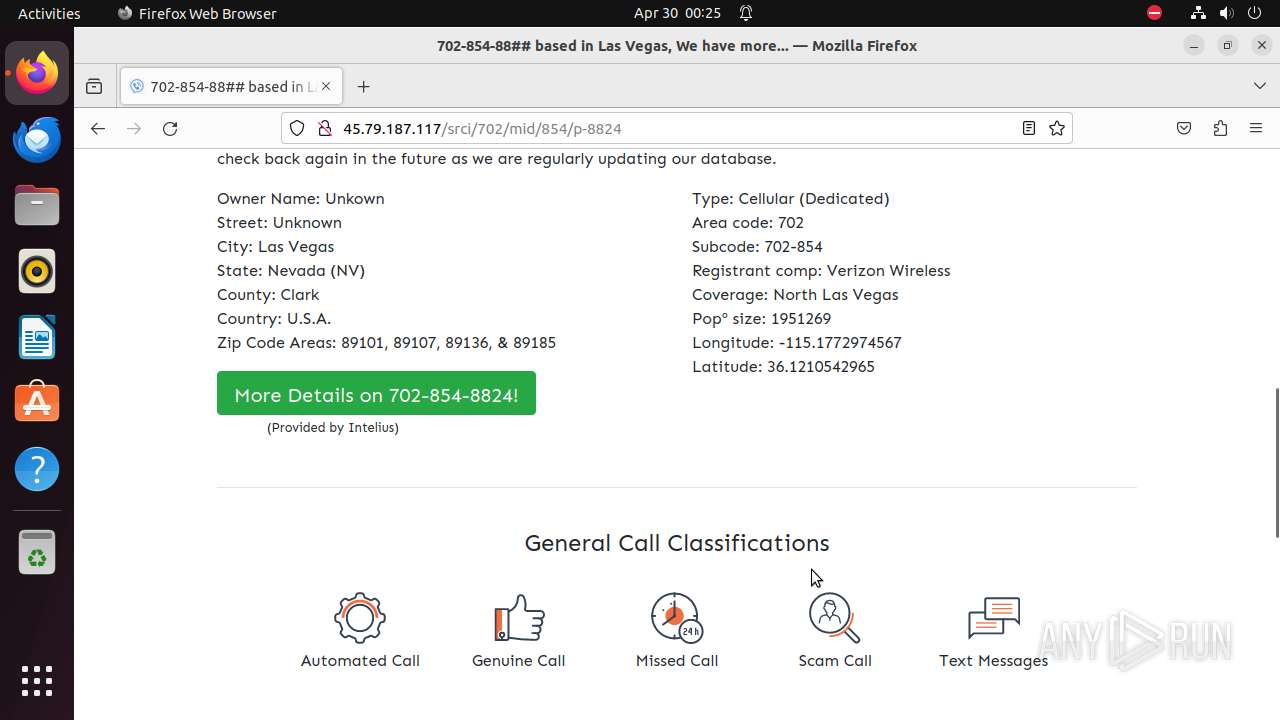Open Thunderbird Mail from the dock
The height and width of the screenshot is (720, 1280).
[37, 139]
